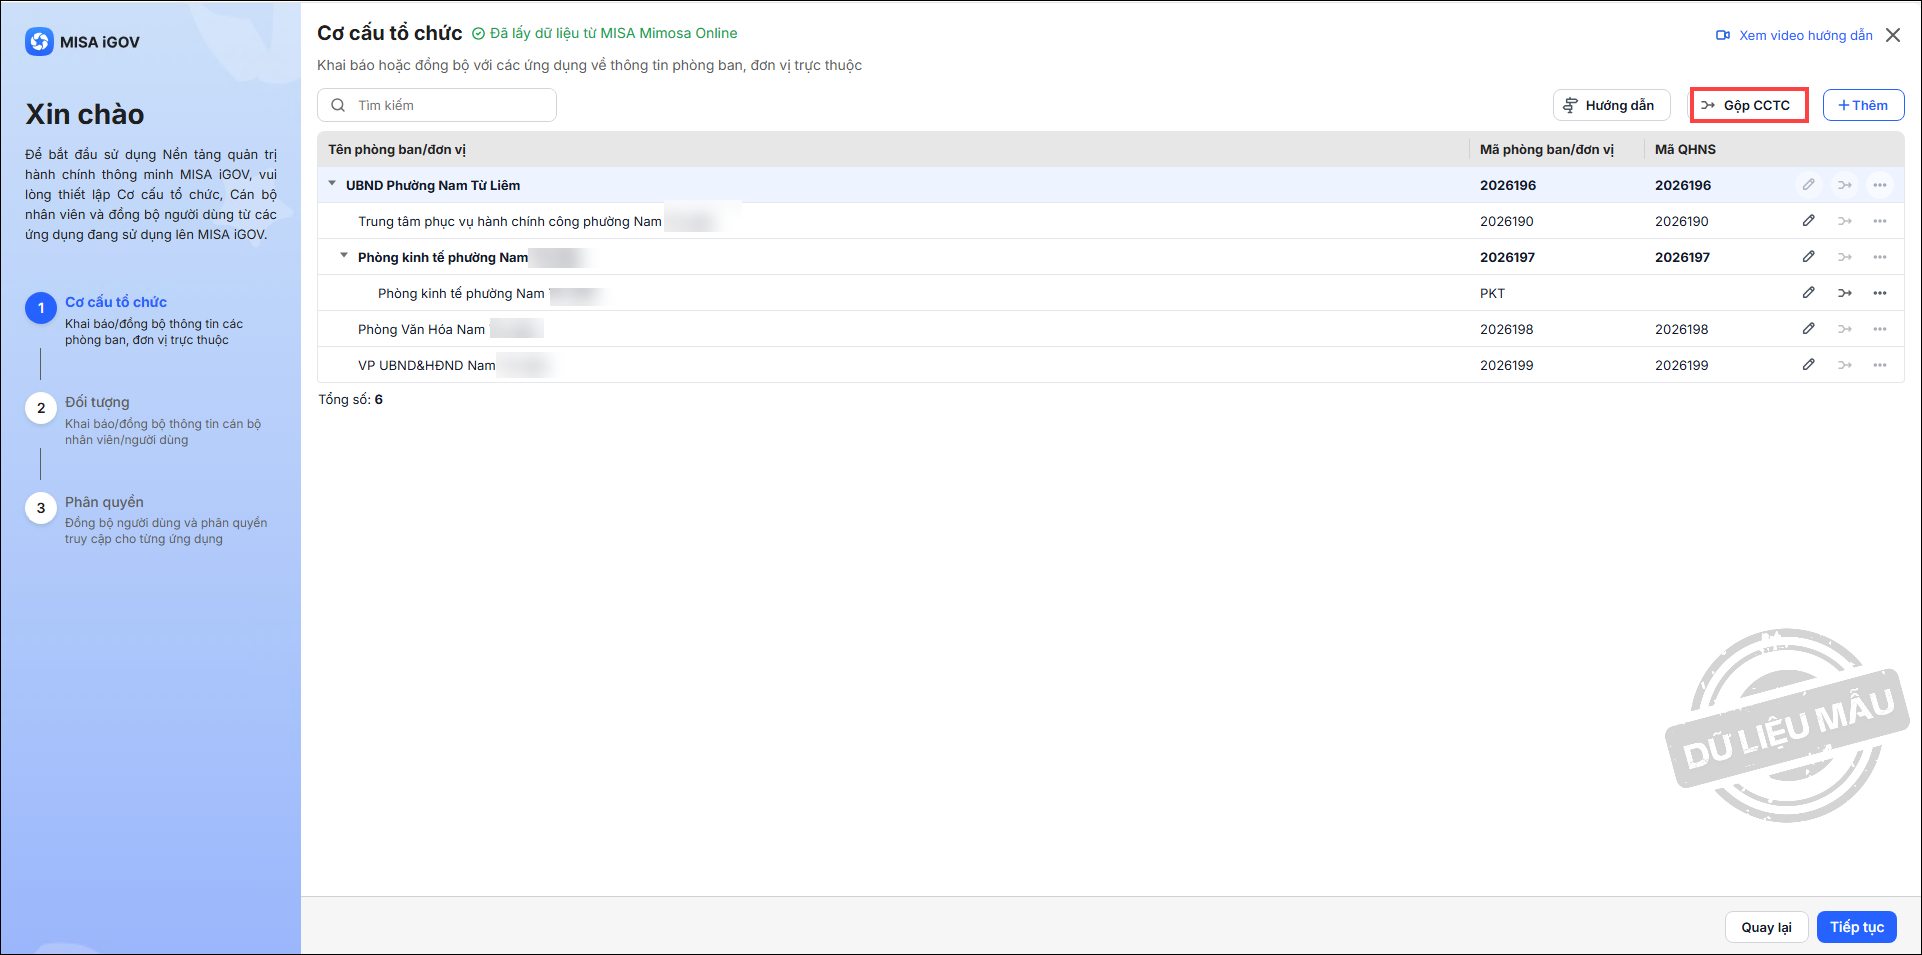Image resolution: width=1922 pixels, height=955 pixels.
Task: Click the Gộp CCTC button
Action: click(x=1749, y=105)
